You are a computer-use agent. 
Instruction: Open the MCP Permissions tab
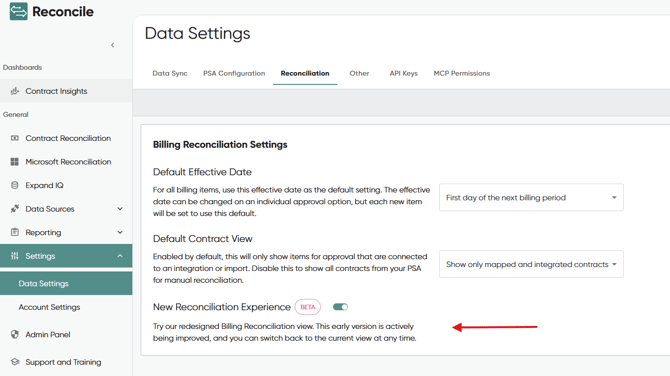pyautogui.click(x=462, y=73)
